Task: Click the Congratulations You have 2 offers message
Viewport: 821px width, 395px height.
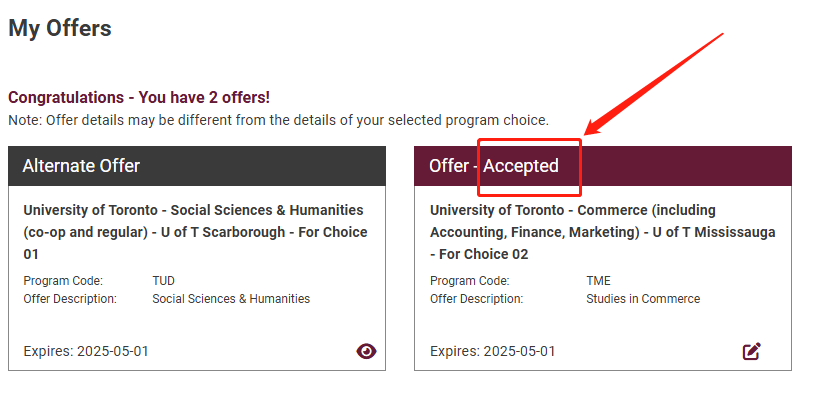Action: pos(139,97)
